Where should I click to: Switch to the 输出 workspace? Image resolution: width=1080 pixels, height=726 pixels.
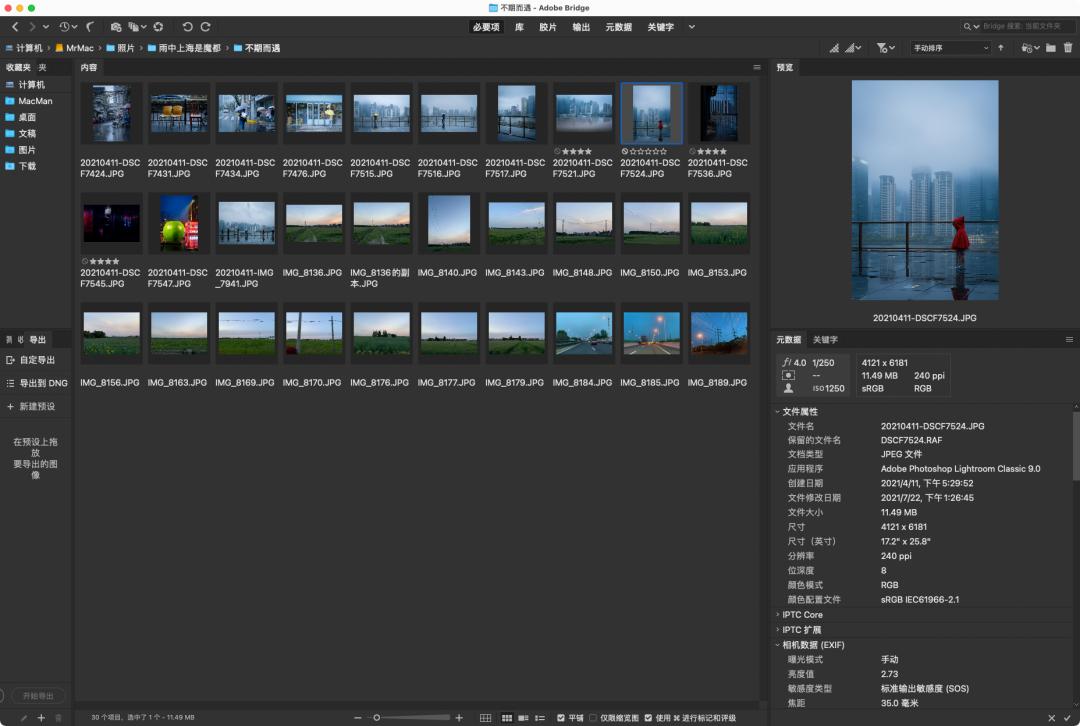581,27
